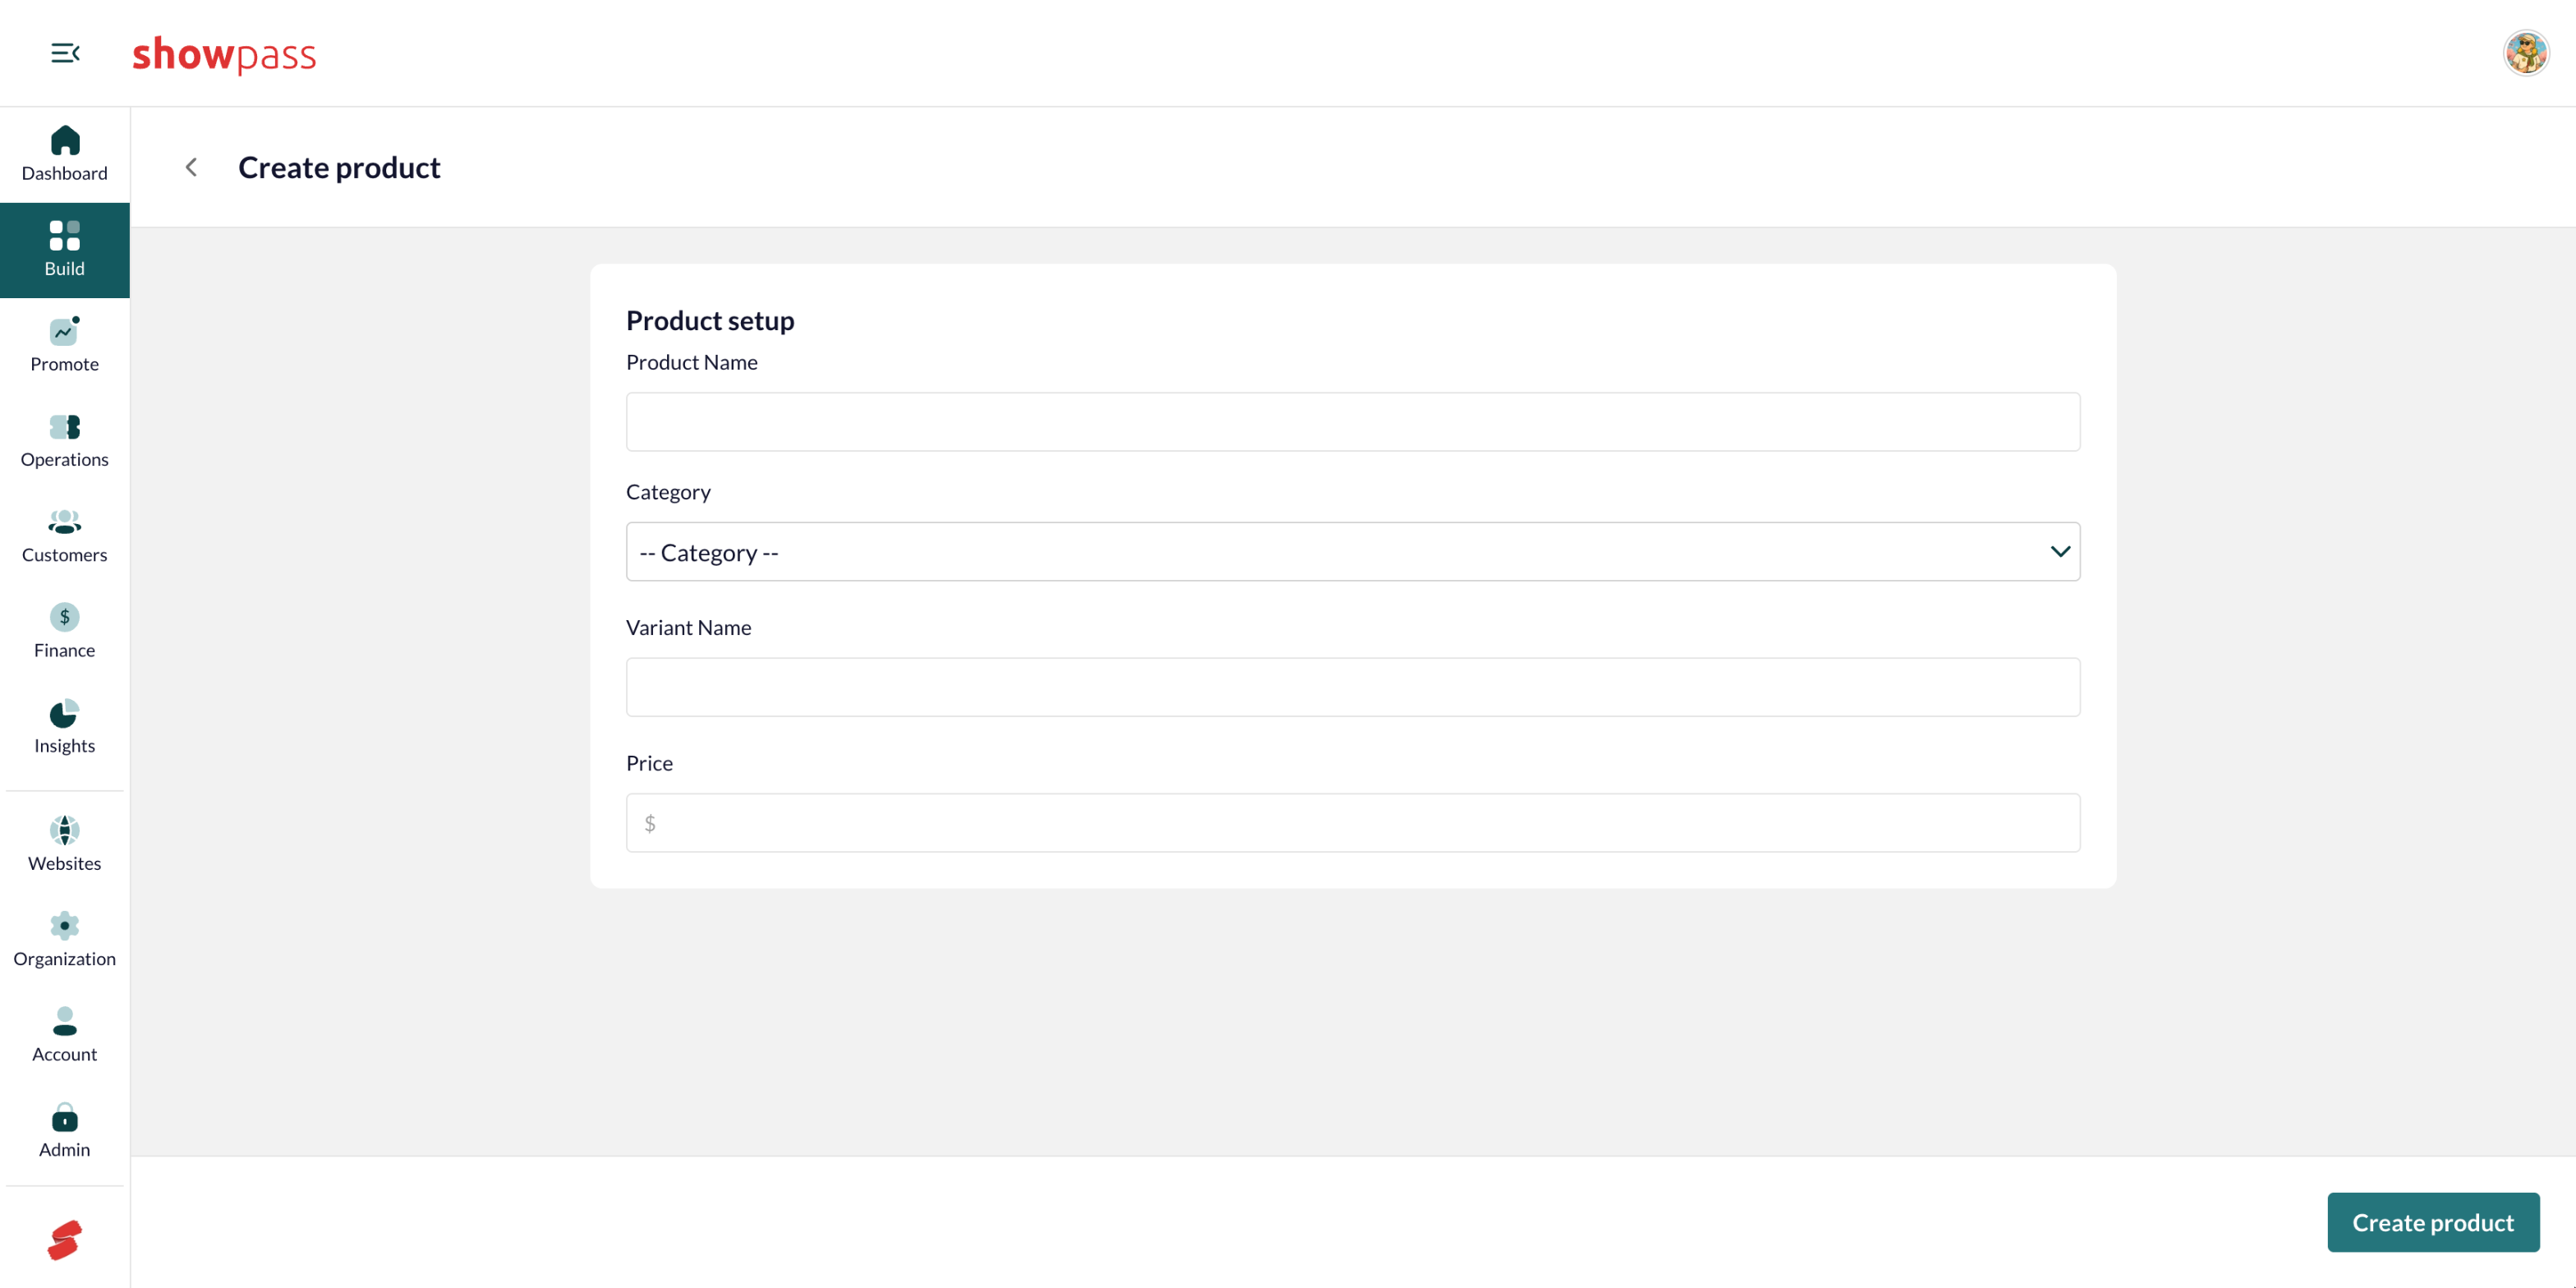This screenshot has height=1288, width=2576.
Task: Click the Showpass logo in the header
Action: pos(224,54)
